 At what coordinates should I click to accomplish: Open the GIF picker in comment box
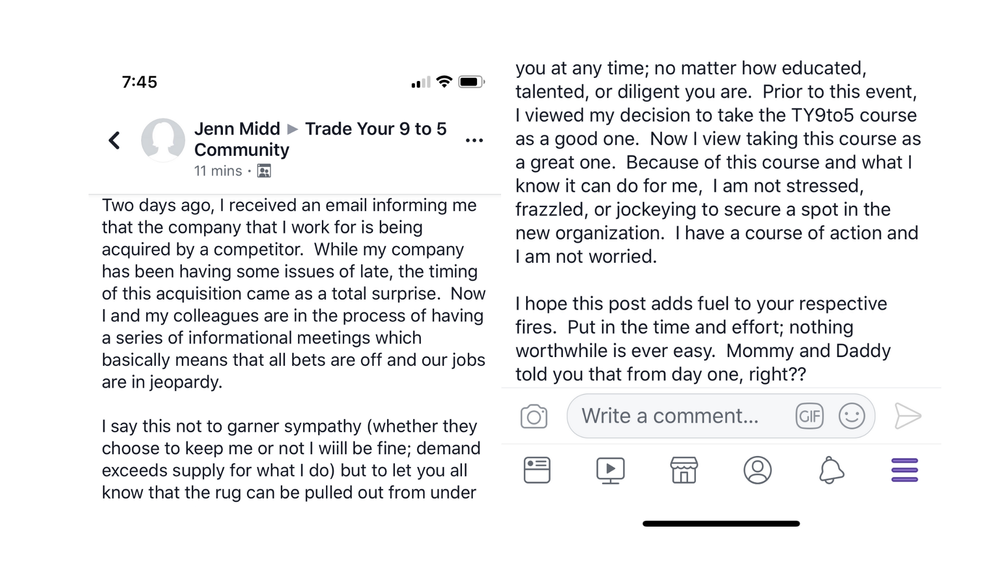coord(809,416)
